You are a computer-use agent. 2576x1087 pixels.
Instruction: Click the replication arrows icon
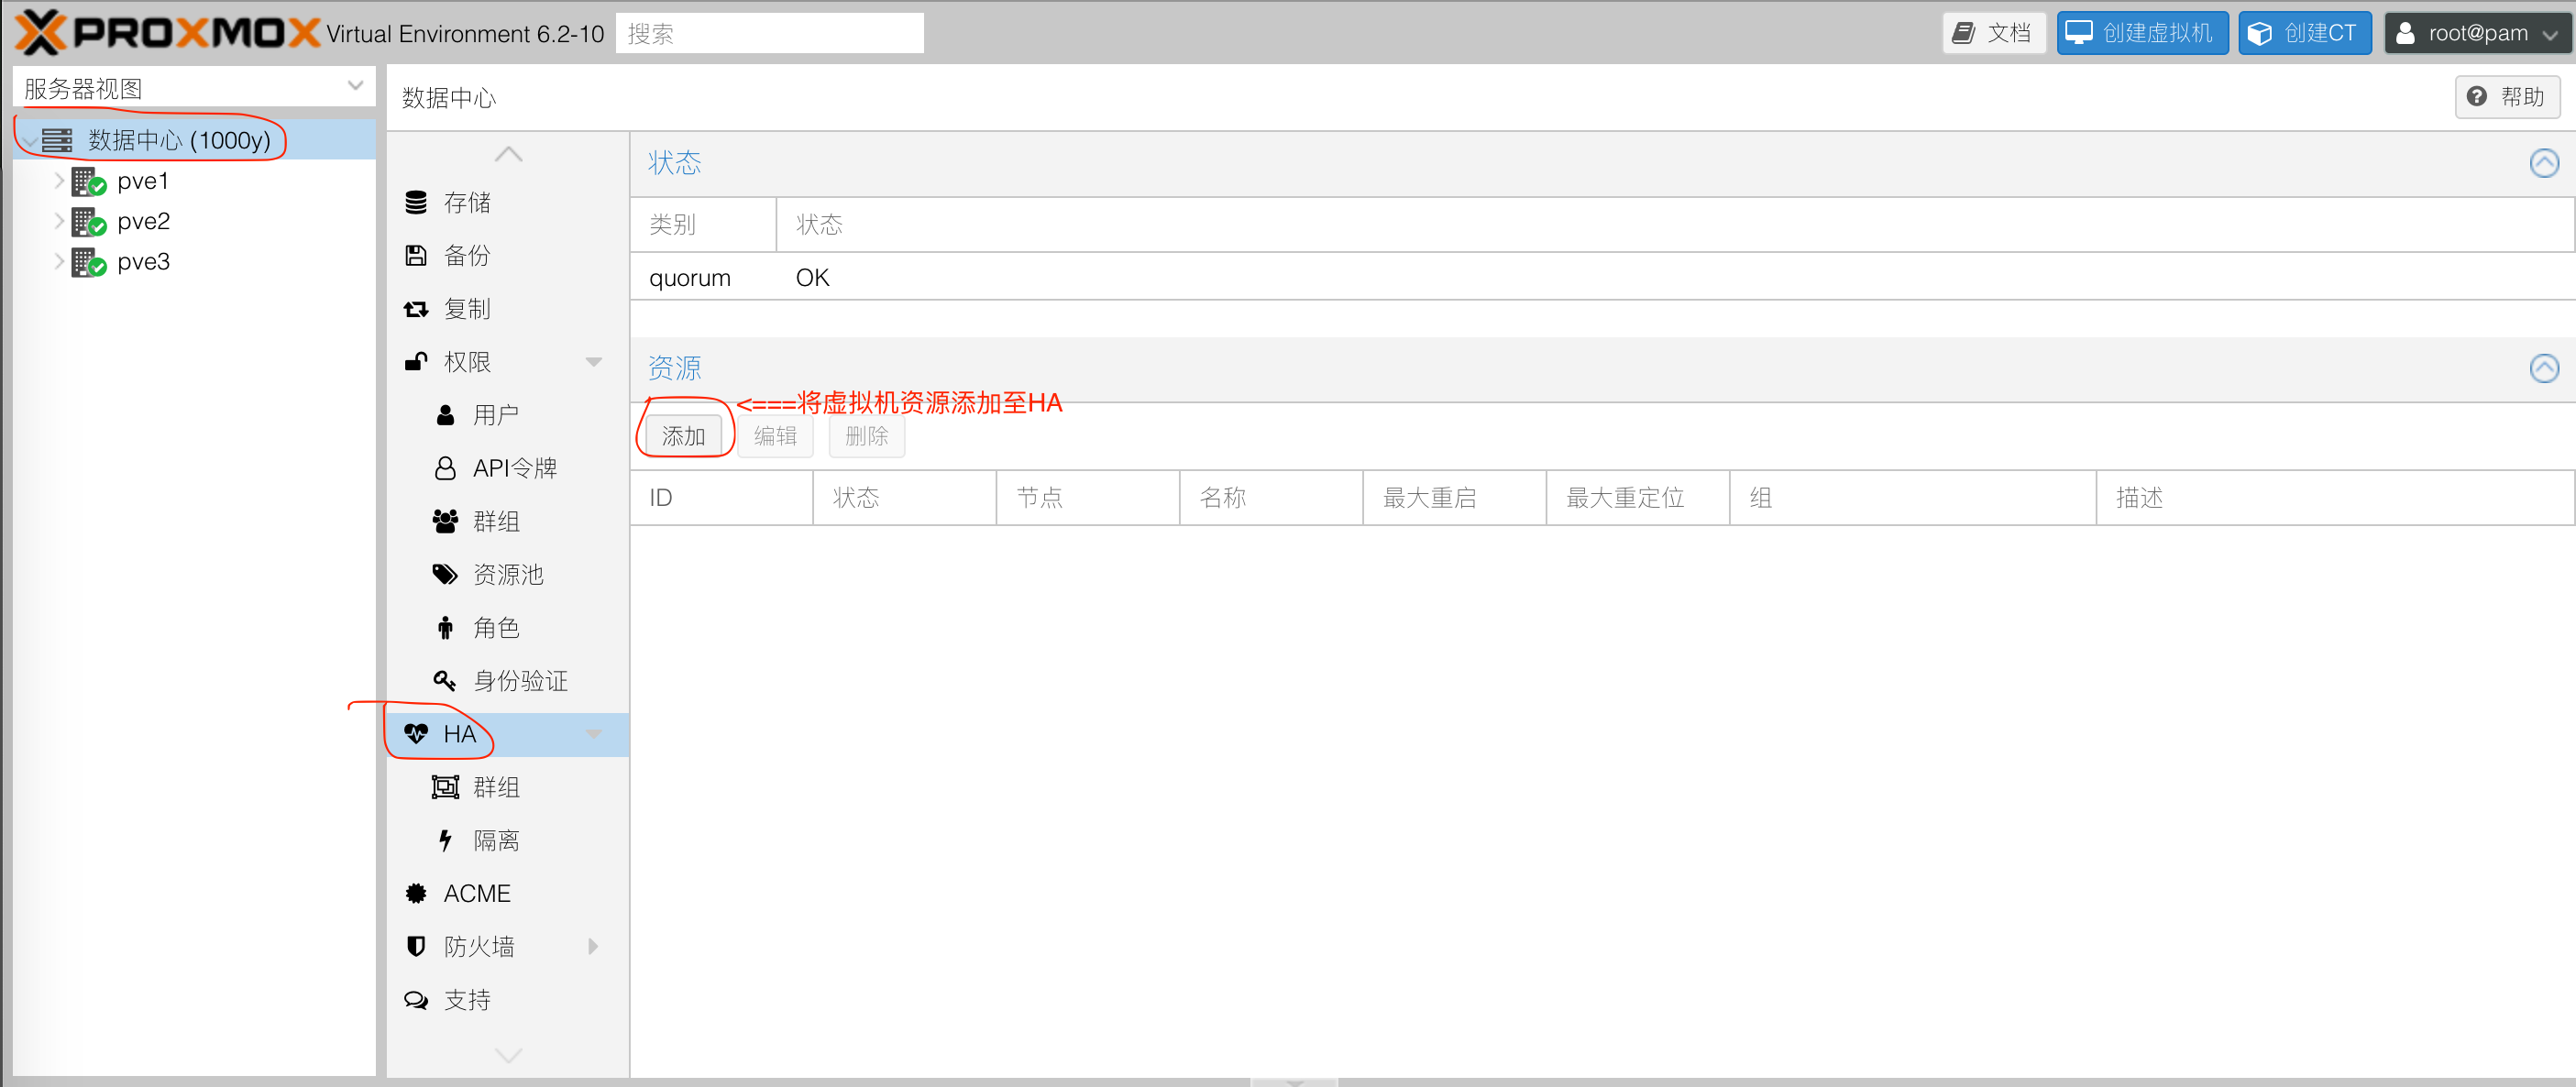pos(416,309)
